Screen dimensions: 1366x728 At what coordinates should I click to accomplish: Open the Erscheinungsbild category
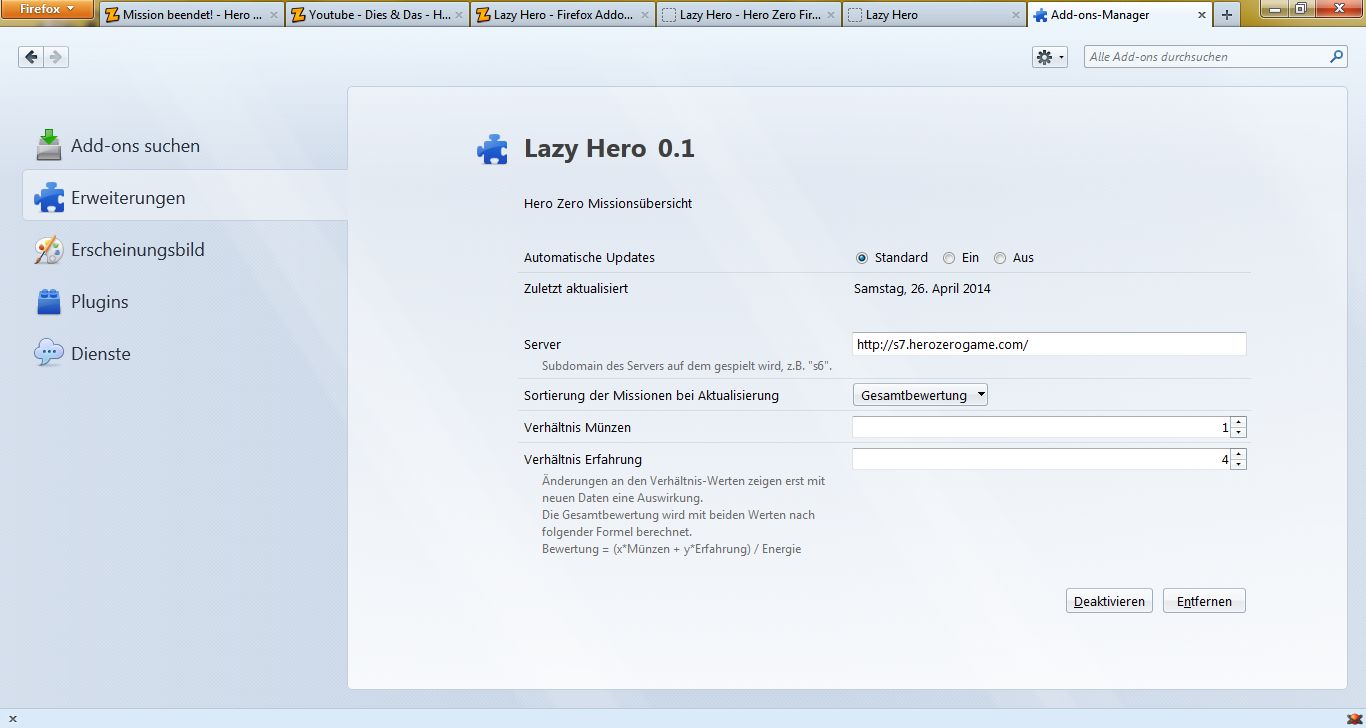click(x=185, y=249)
